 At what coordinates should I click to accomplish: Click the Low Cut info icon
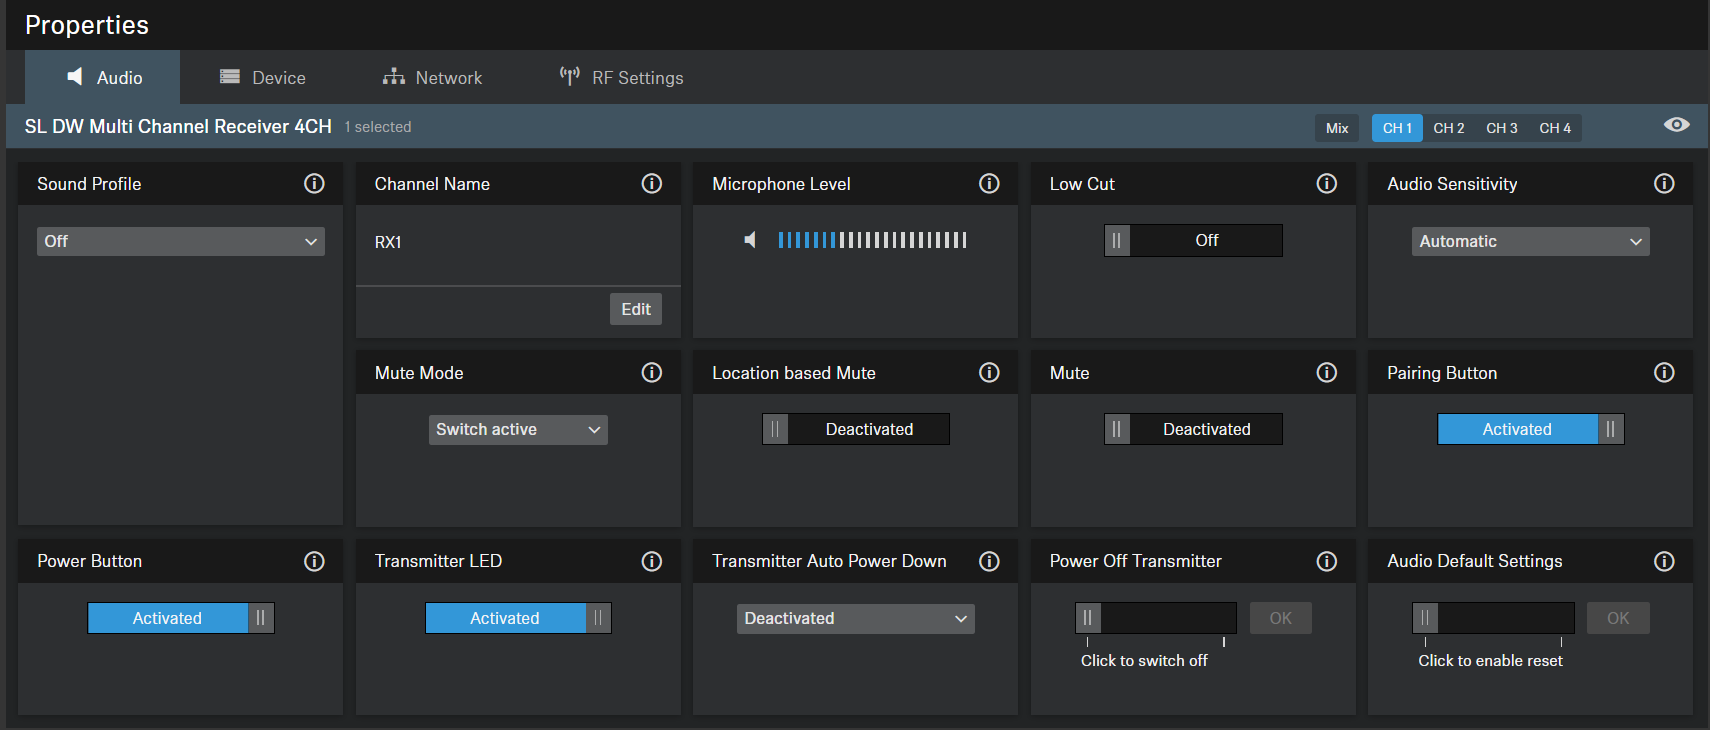click(1326, 184)
